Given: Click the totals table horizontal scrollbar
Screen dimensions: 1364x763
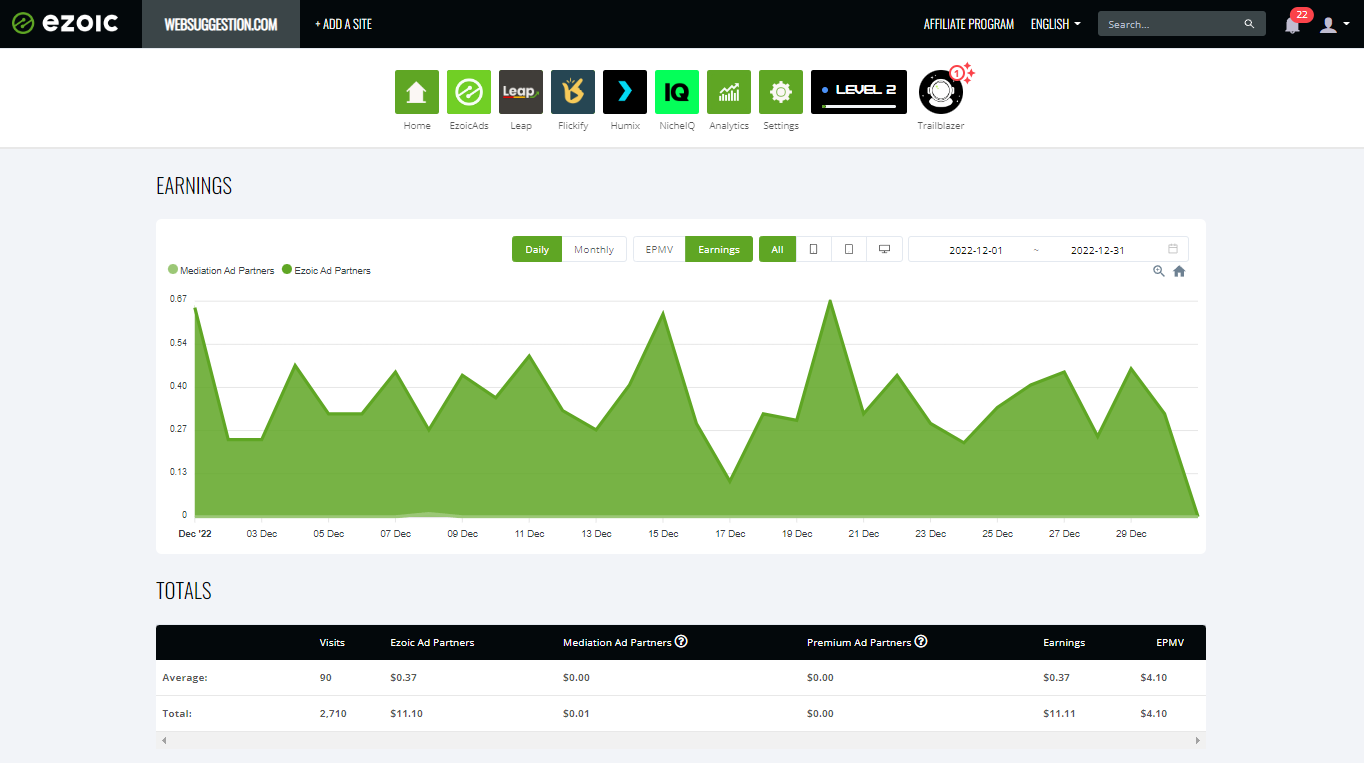Looking at the screenshot, I should point(681,741).
